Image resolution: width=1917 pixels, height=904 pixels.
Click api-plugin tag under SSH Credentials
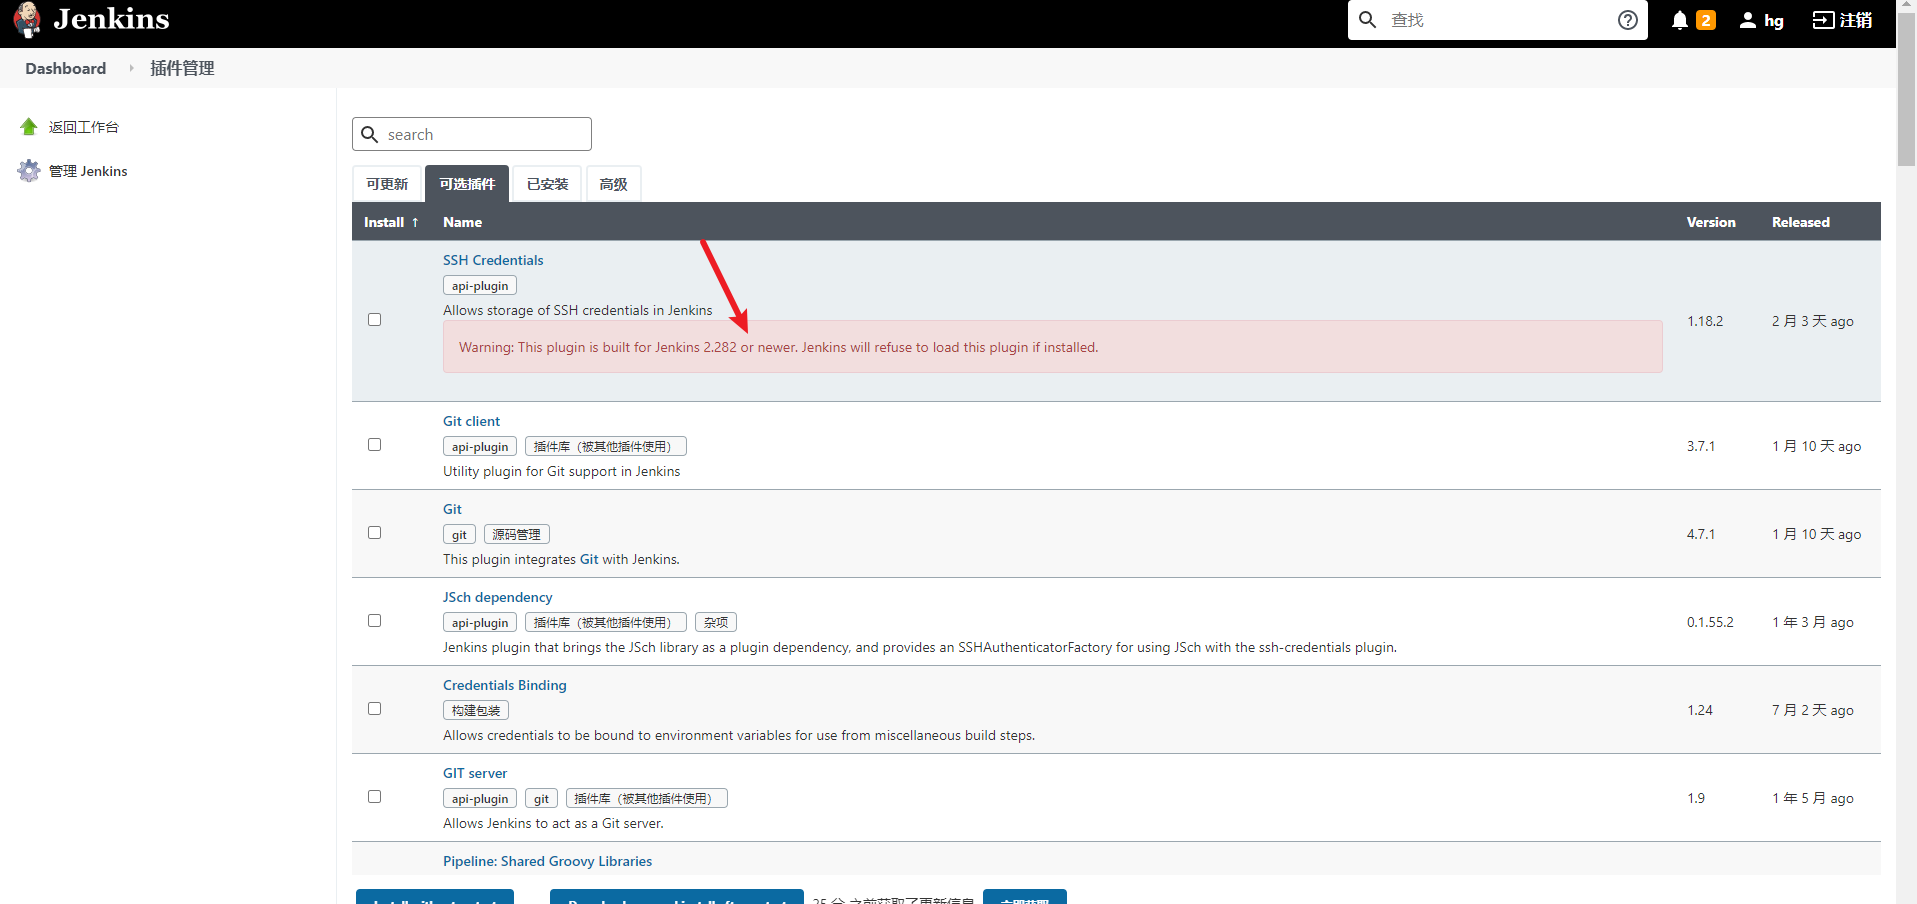480,286
